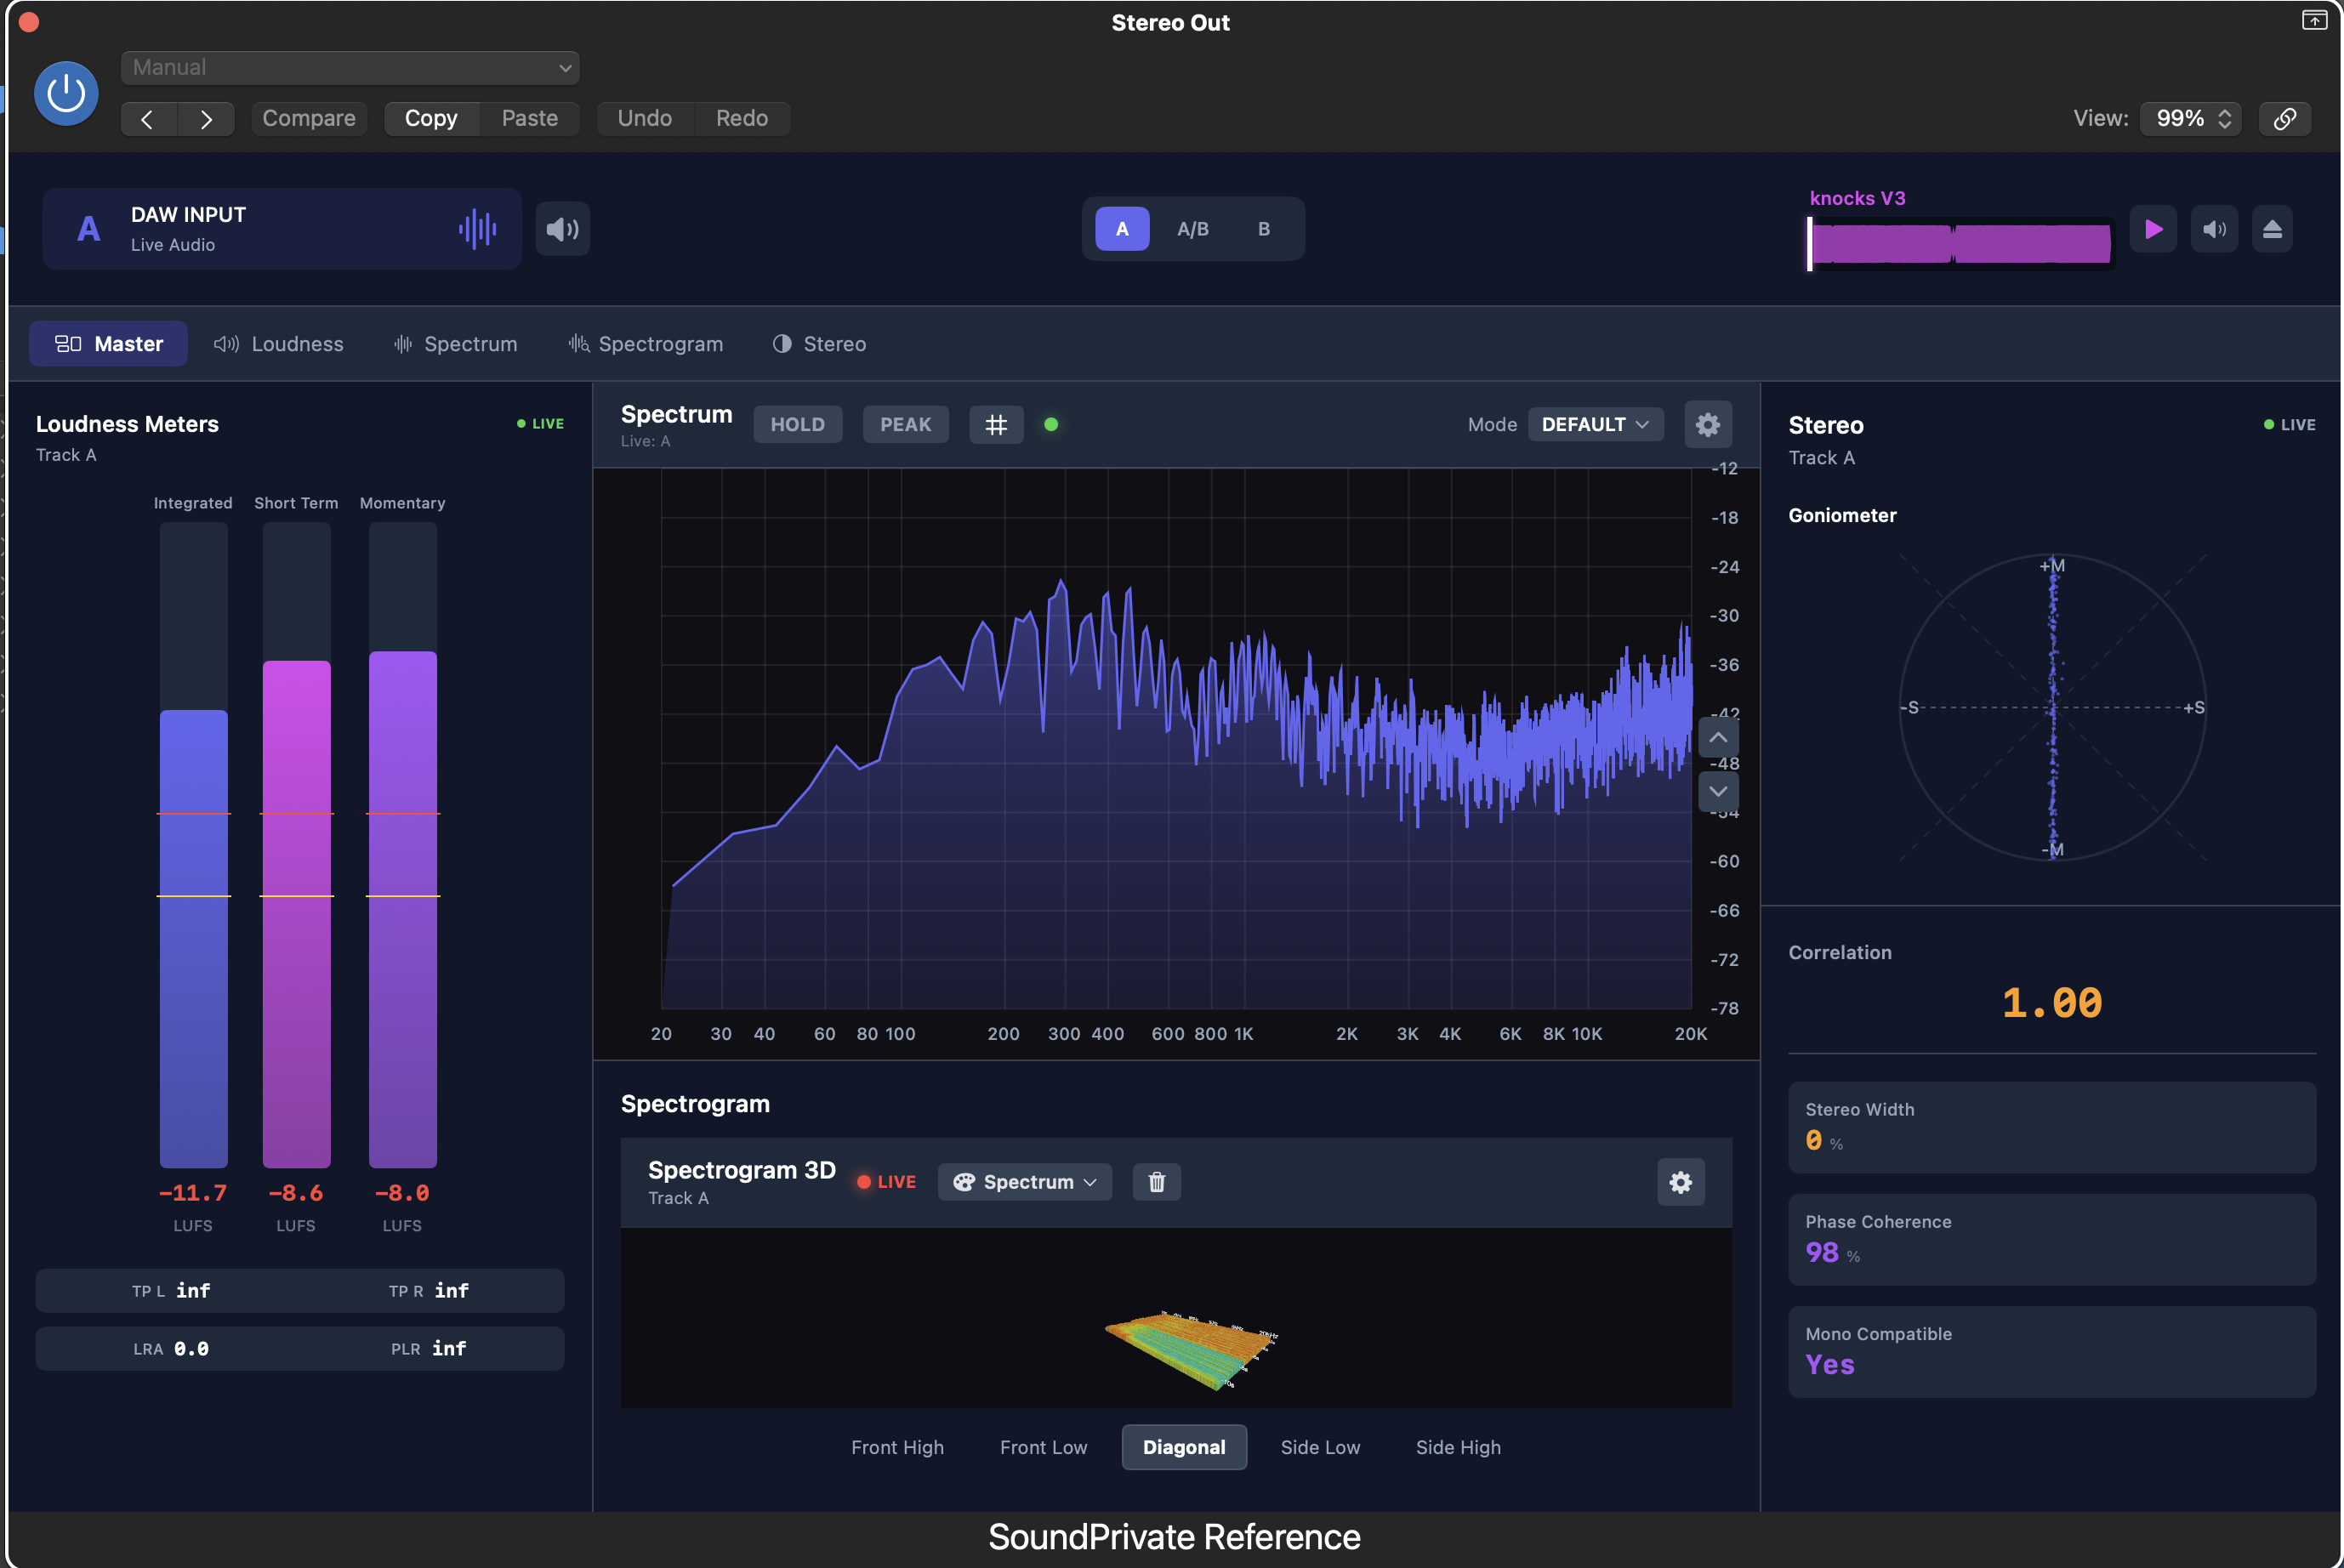Toggle the spectrum grid icon

pyautogui.click(x=996, y=425)
